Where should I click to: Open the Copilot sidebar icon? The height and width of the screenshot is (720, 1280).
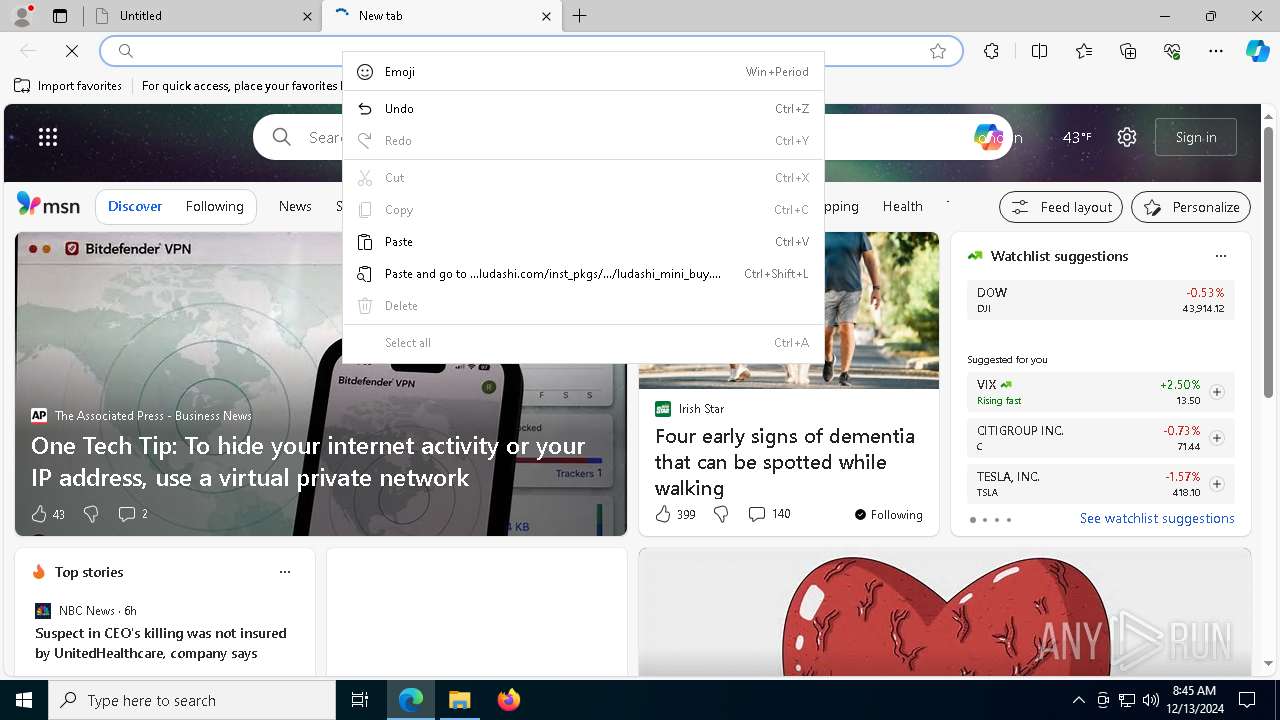pos(1257,51)
